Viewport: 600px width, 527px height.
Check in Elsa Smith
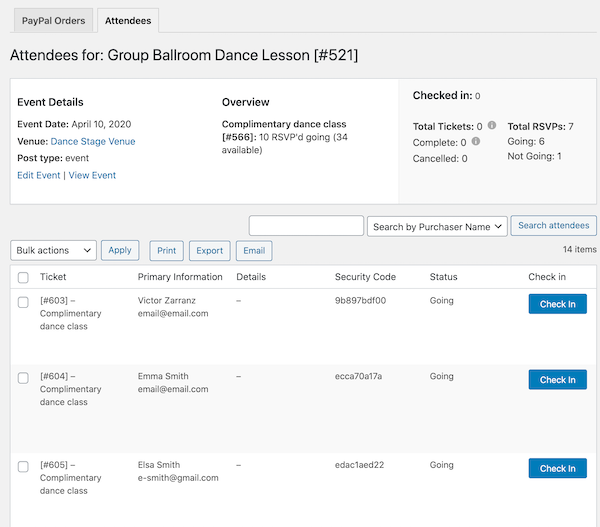pos(557,468)
